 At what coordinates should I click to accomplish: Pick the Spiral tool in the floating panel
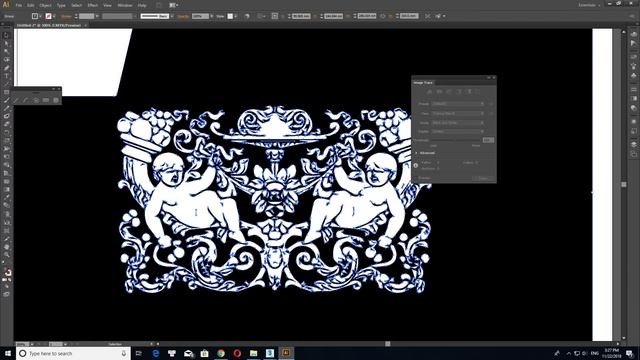(x=36, y=100)
